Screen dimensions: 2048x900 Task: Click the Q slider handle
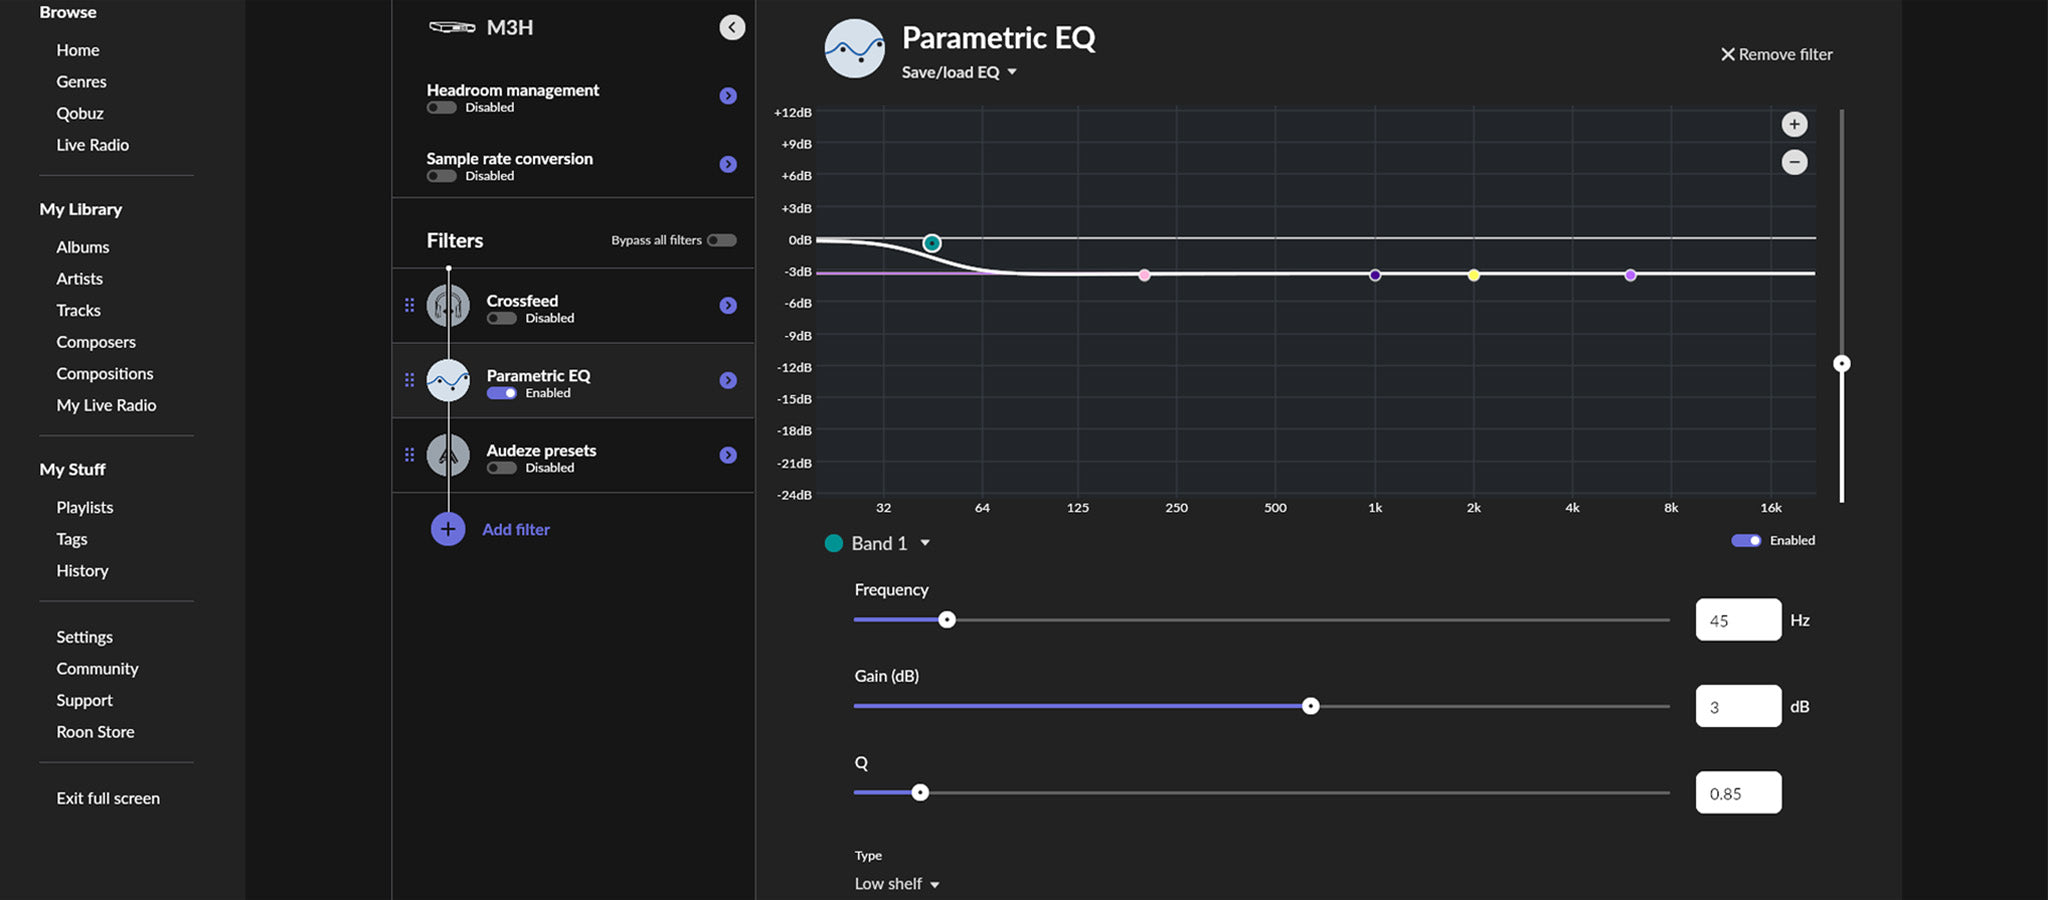coord(920,793)
